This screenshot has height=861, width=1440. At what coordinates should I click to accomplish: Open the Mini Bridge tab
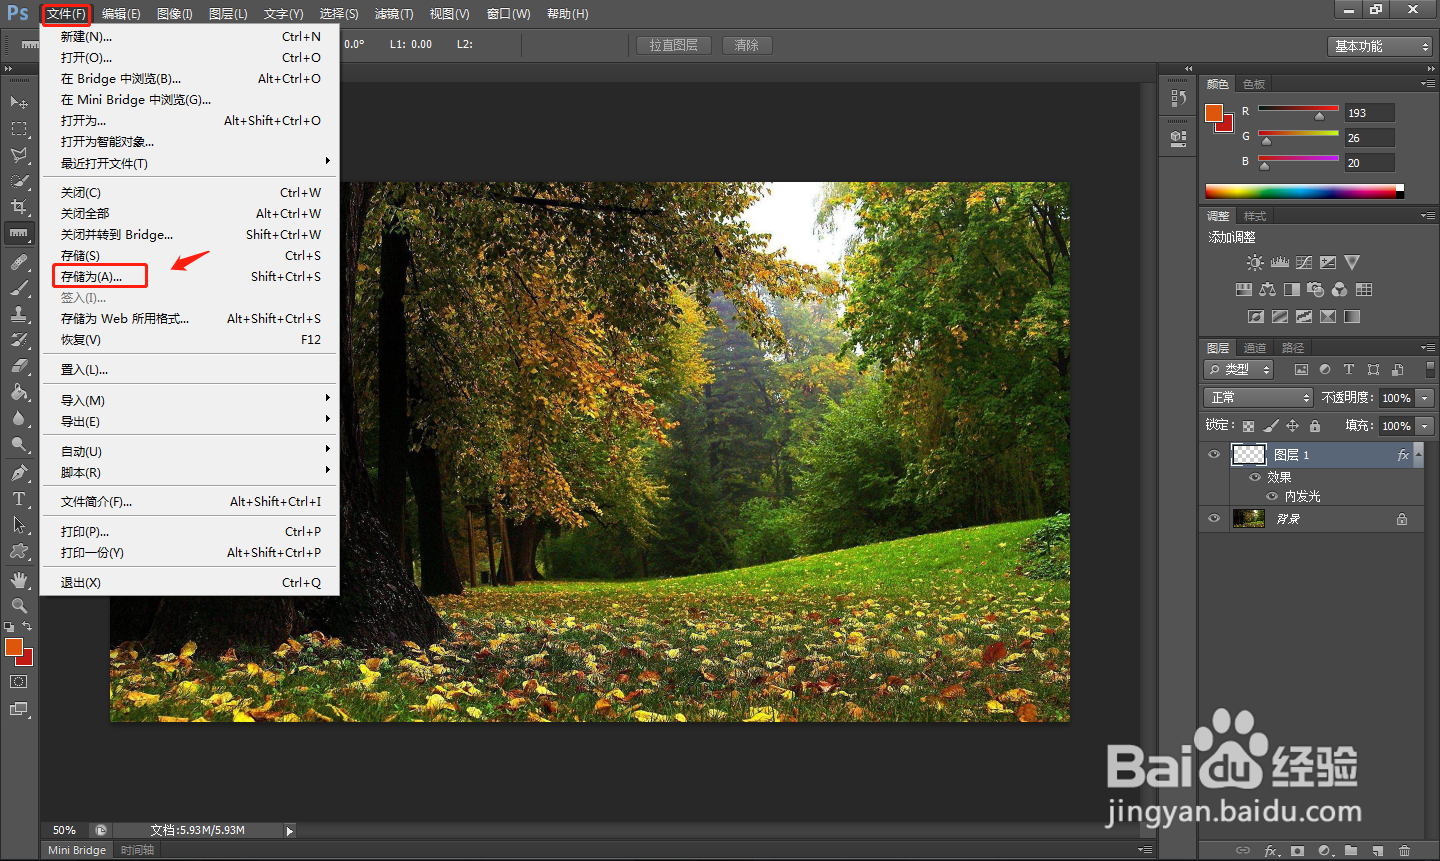pyautogui.click(x=77, y=850)
